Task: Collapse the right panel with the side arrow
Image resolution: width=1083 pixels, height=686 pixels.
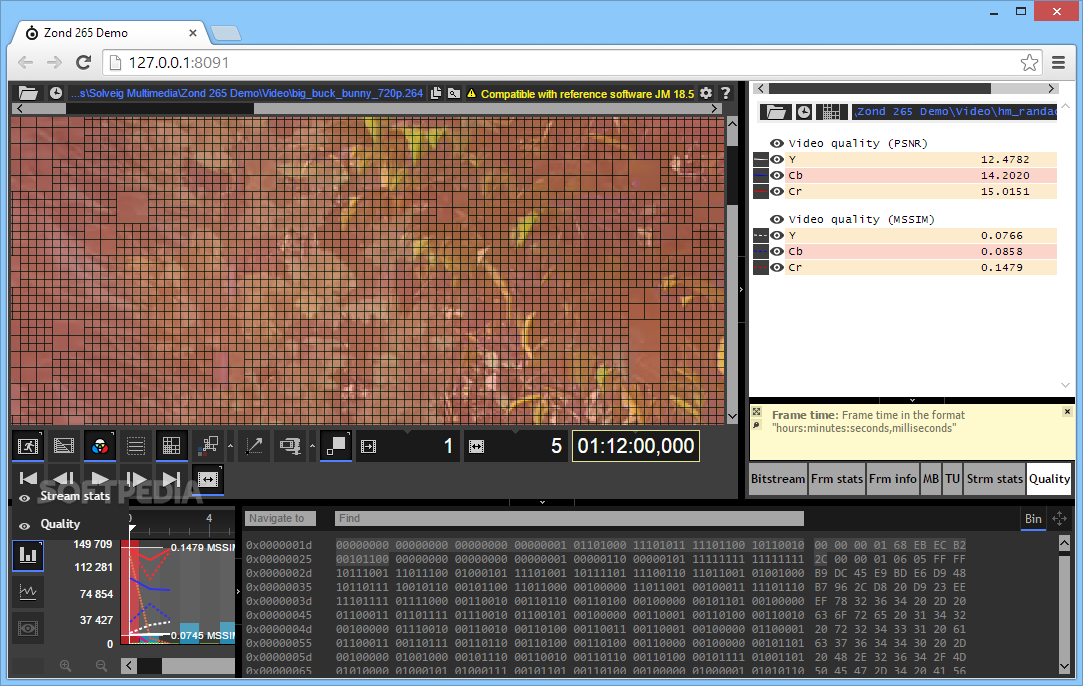Action: (x=741, y=289)
